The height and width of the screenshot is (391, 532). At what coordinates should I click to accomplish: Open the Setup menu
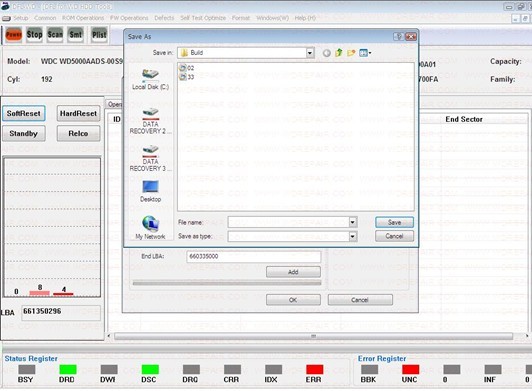[21, 18]
